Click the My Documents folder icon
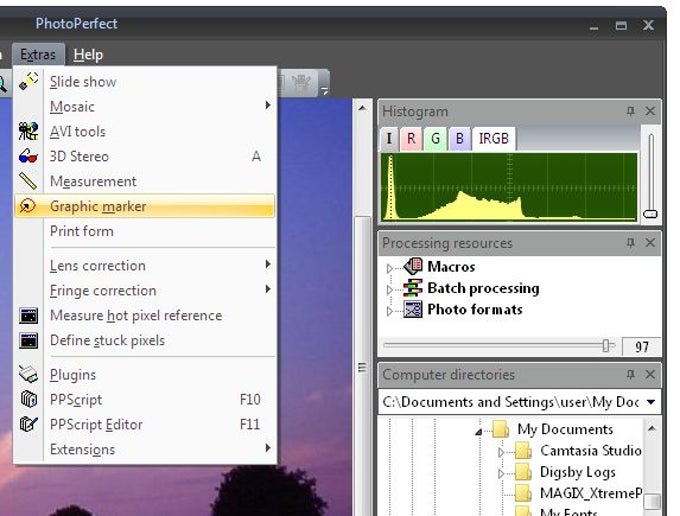The height and width of the screenshot is (516, 680). 501,429
